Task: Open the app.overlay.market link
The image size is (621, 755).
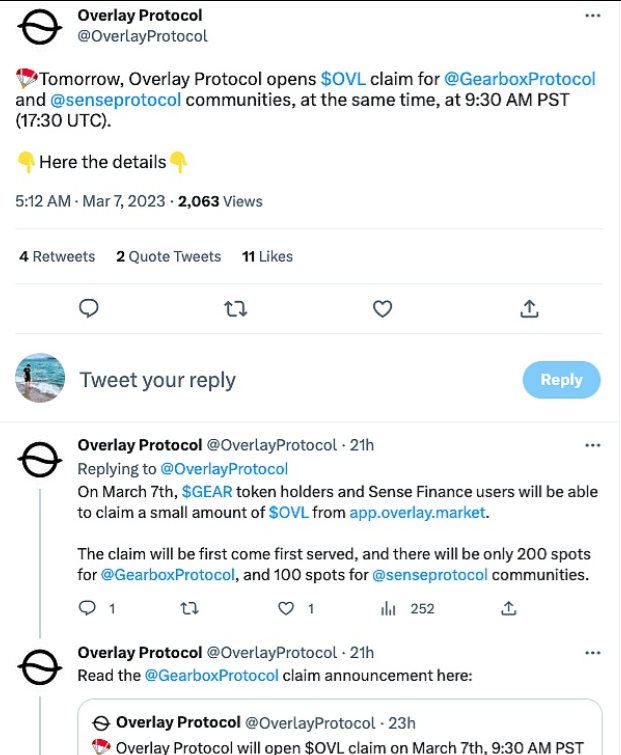Action: click(419, 512)
